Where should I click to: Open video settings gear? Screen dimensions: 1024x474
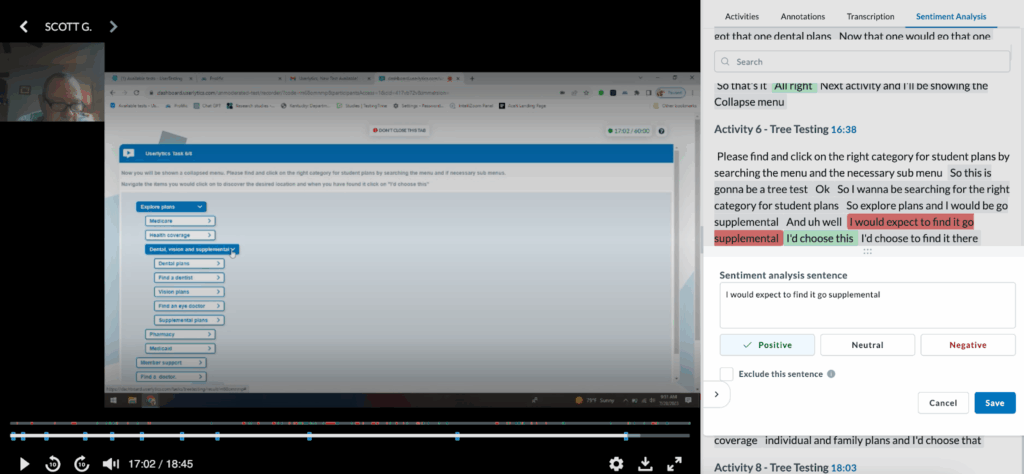(x=616, y=464)
